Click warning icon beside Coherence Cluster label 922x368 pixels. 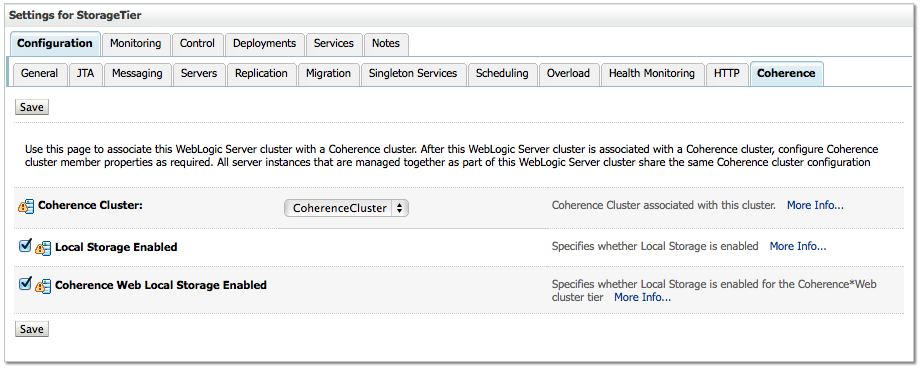(26, 206)
